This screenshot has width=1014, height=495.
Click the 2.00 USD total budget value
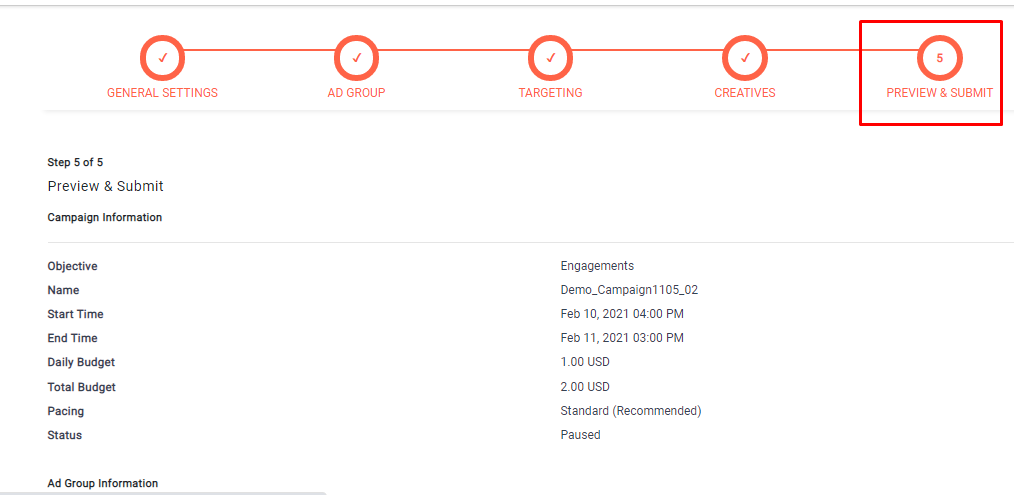tap(585, 387)
